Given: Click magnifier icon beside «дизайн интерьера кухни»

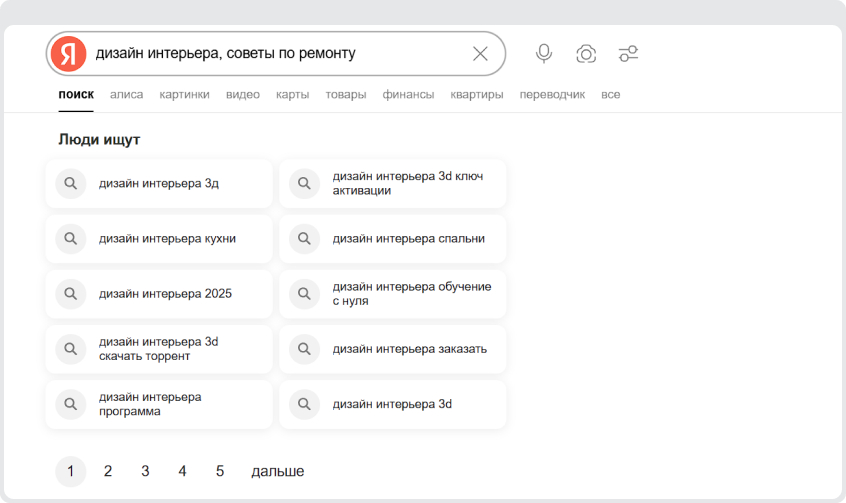Looking at the screenshot, I should [71, 239].
